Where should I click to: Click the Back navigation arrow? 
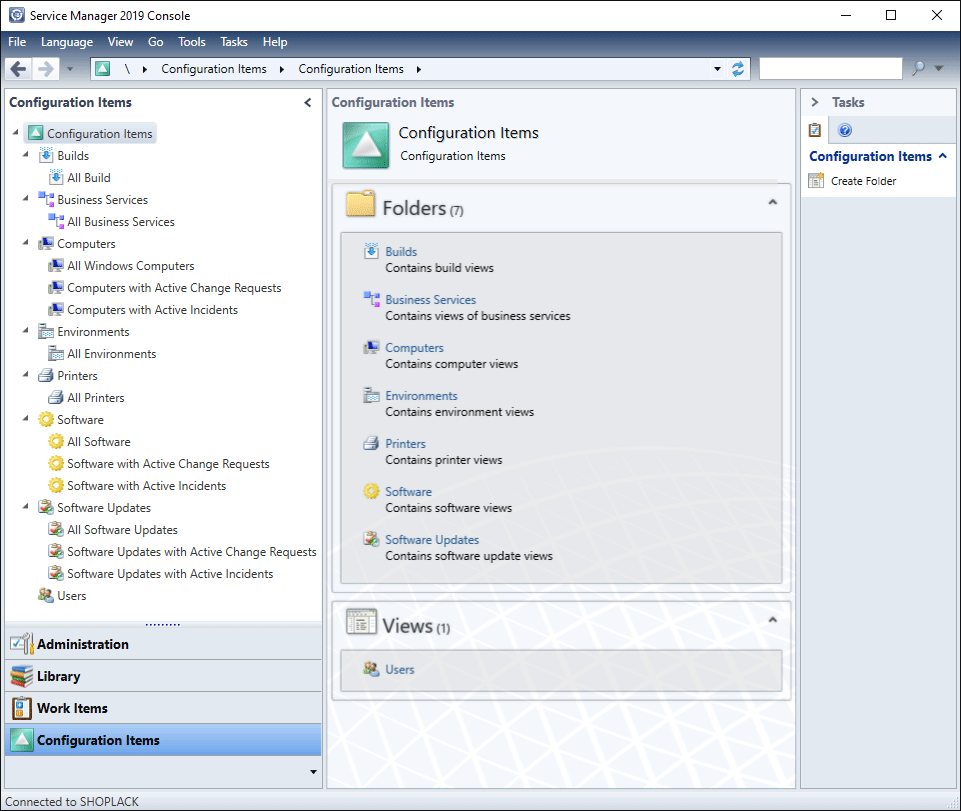click(x=18, y=69)
